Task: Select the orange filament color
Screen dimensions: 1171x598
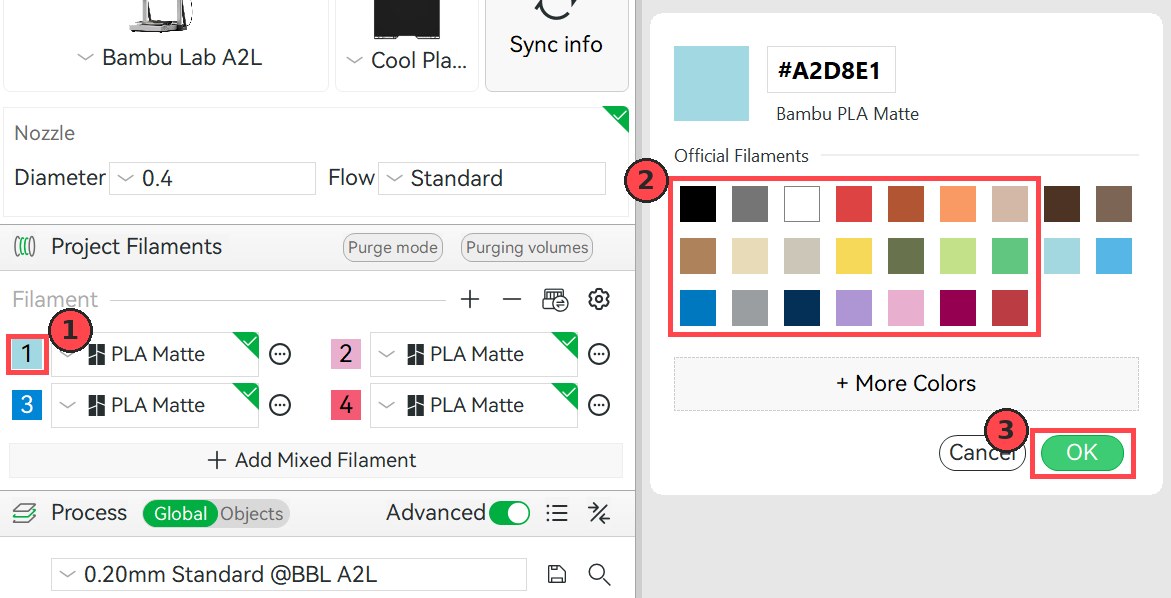Action: click(x=957, y=205)
